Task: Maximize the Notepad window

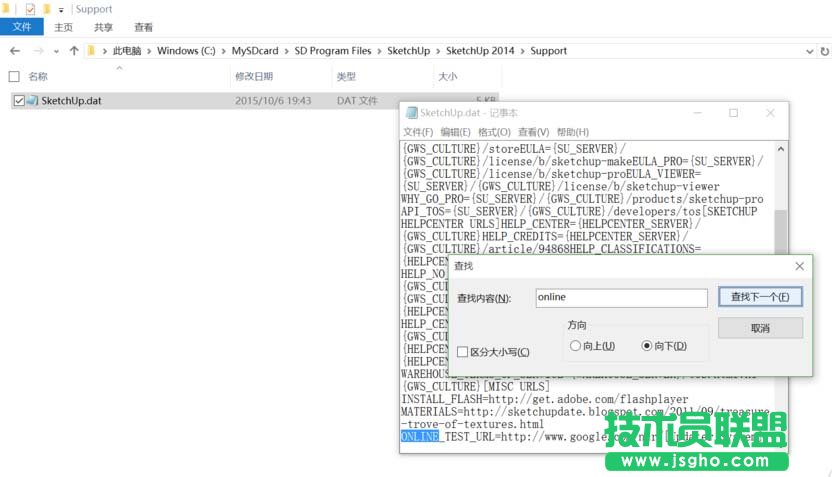Action: 733,112
